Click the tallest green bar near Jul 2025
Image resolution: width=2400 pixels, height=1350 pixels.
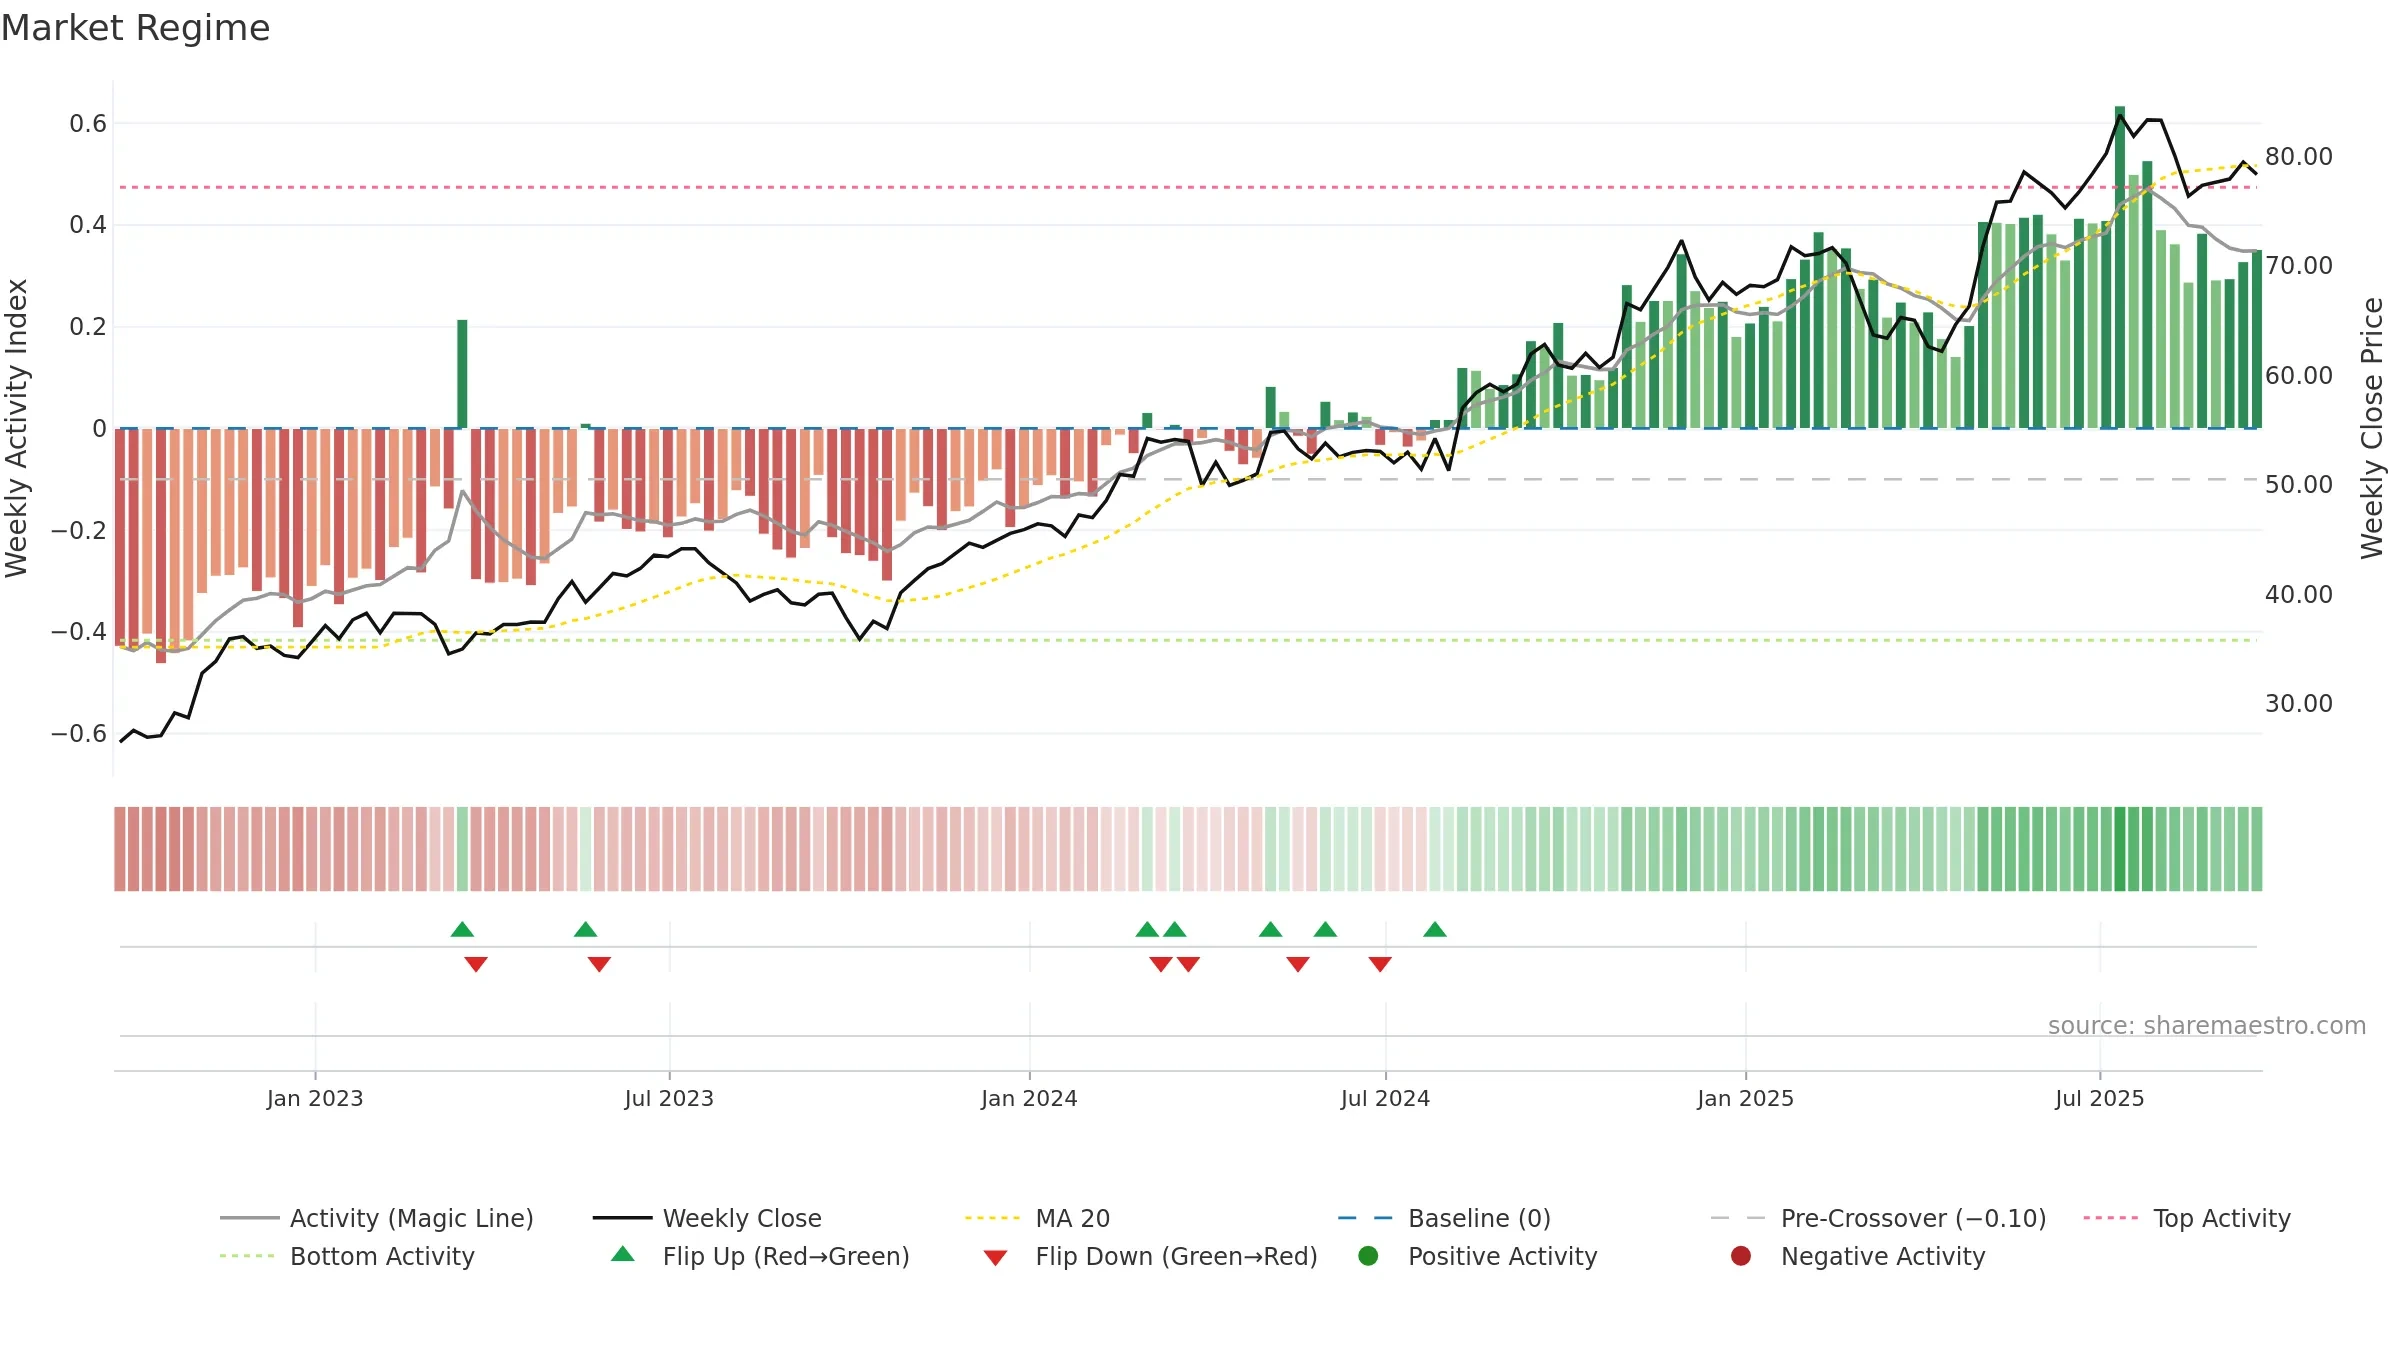tap(2120, 267)
